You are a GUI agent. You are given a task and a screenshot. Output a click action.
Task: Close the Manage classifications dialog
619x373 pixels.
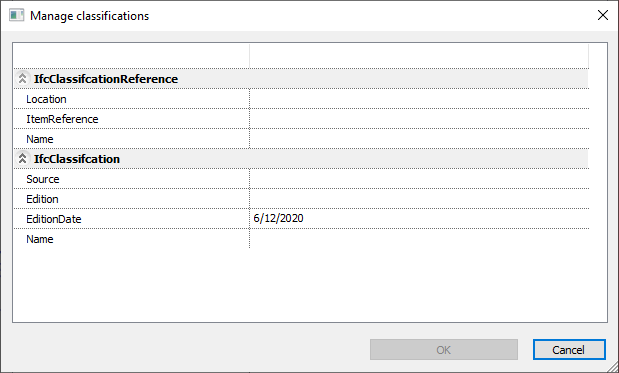(x=602, y=15)
